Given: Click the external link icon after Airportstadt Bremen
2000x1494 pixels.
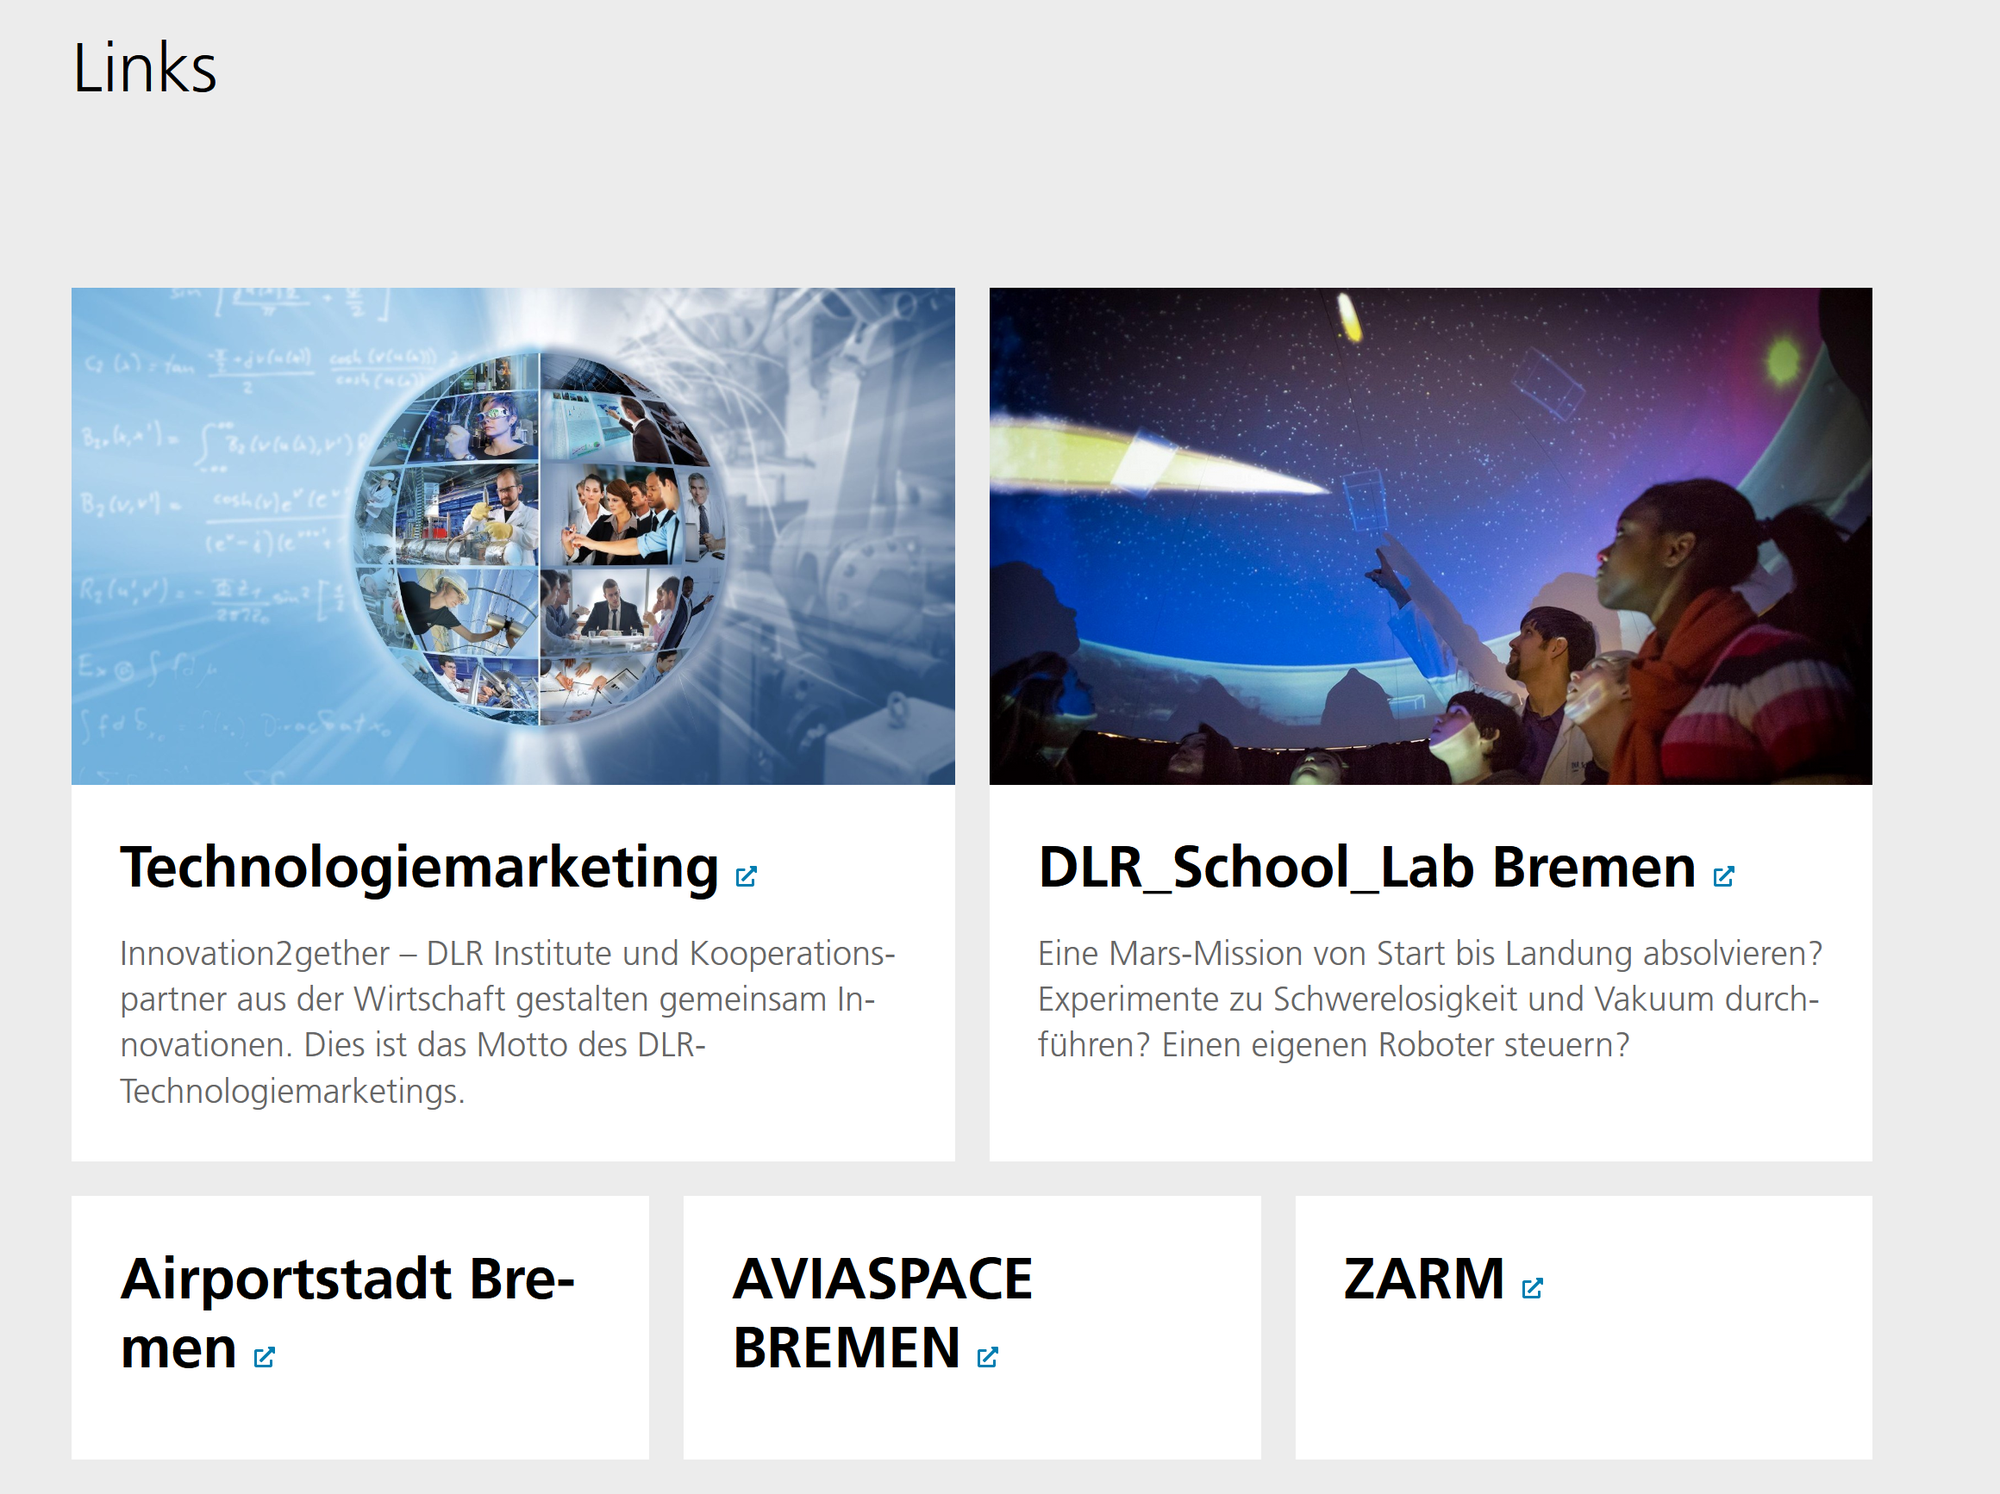Looking at the screenshot, I should 264,1357.
